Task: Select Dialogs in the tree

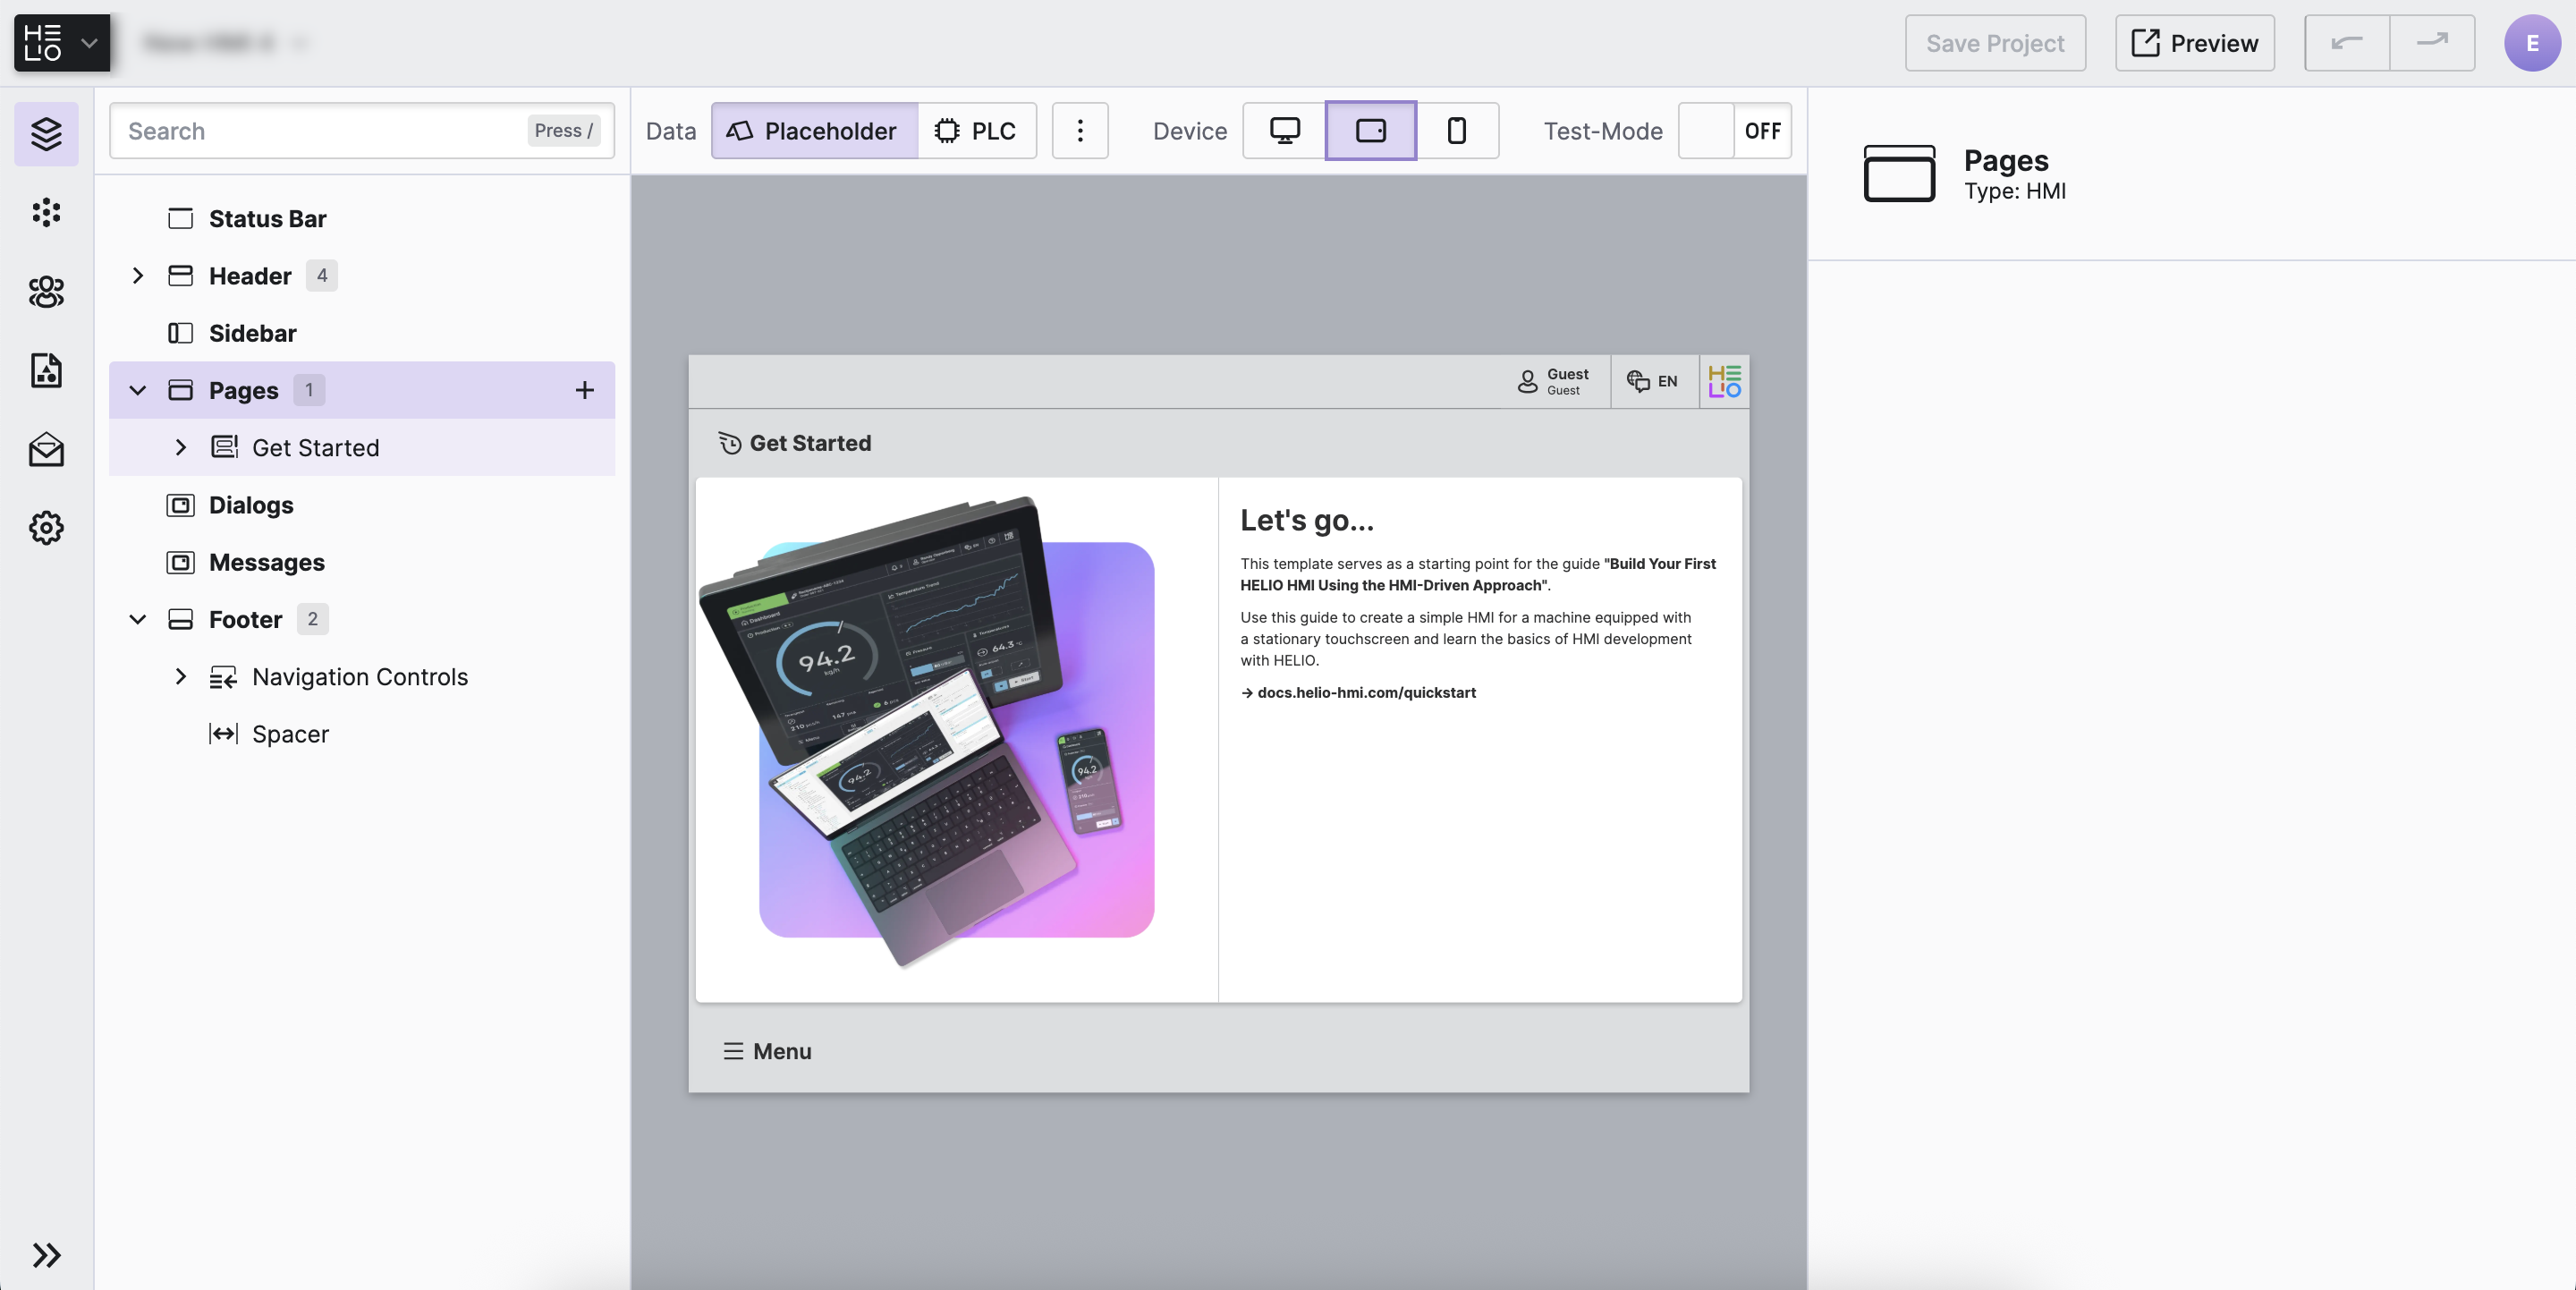Action: pyautogui.click(x=250, y=505)
